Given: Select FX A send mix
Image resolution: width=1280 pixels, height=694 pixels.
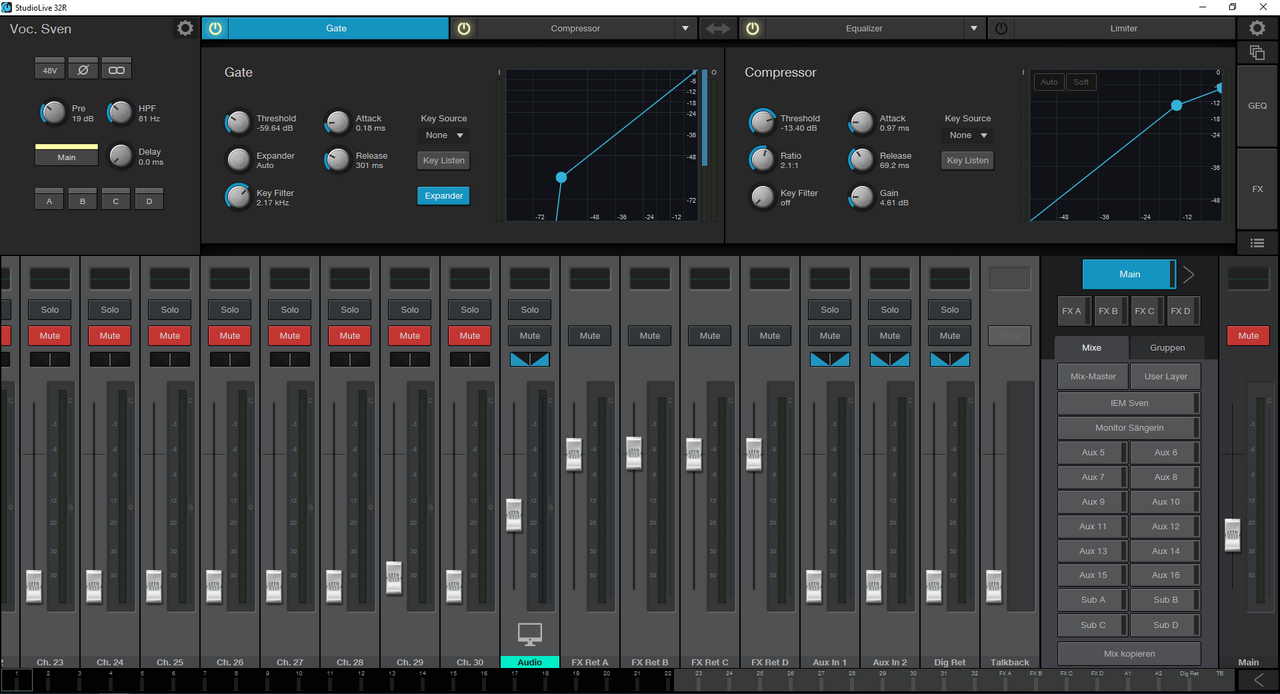Looking at the screenshot, I should pos(1073,311).
